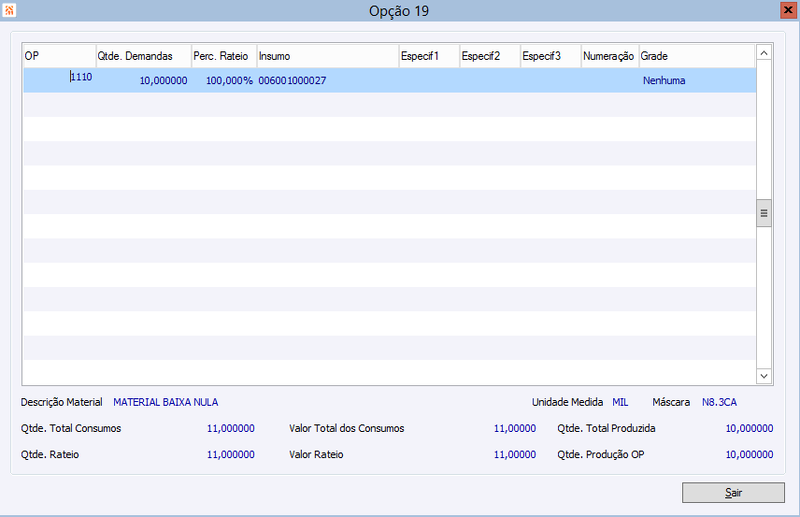Click the scroll down arrow in the grid
Image resolution: width=800 pixels, height=517 pixels.
(764, 376)
